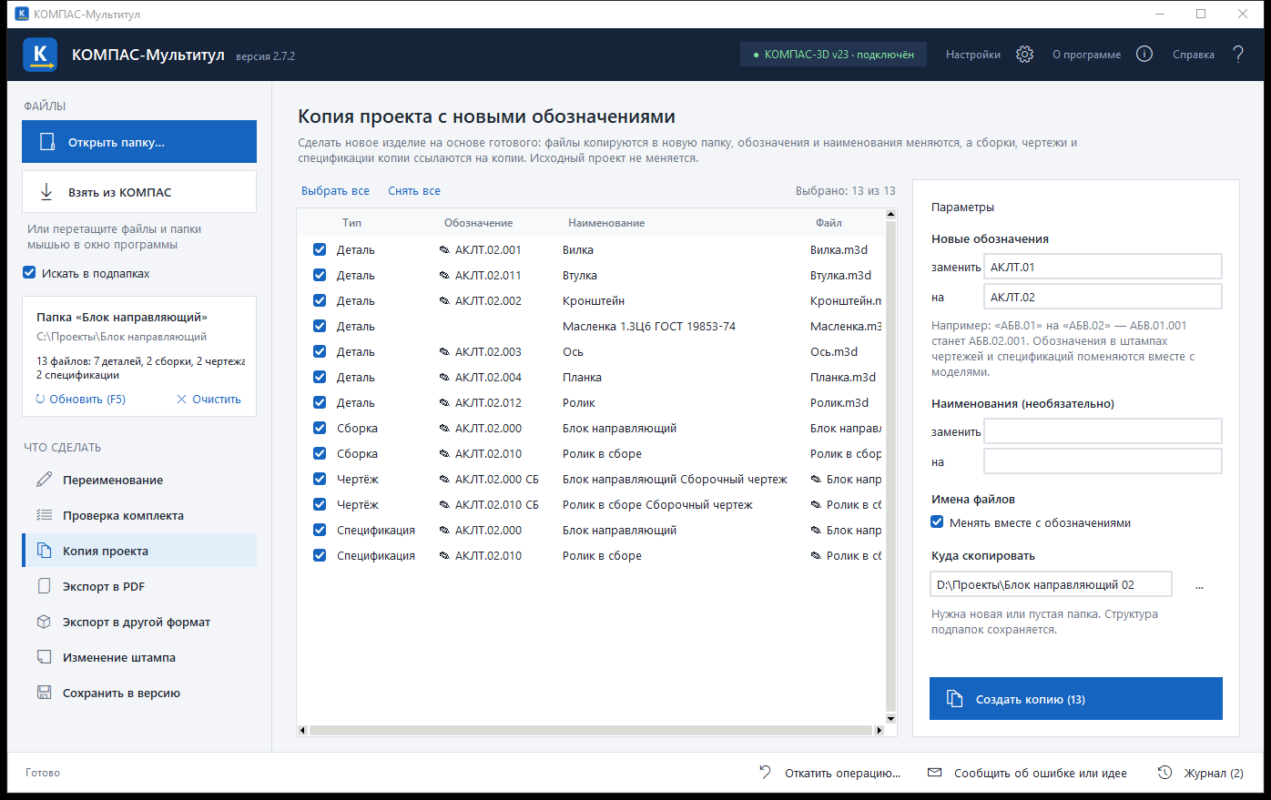This screenshot has height=800, width=1271.
Task: Toggle checkbox for specification АКЛТ.02.010
Action: pyautogui.click(x=319, y=555)
